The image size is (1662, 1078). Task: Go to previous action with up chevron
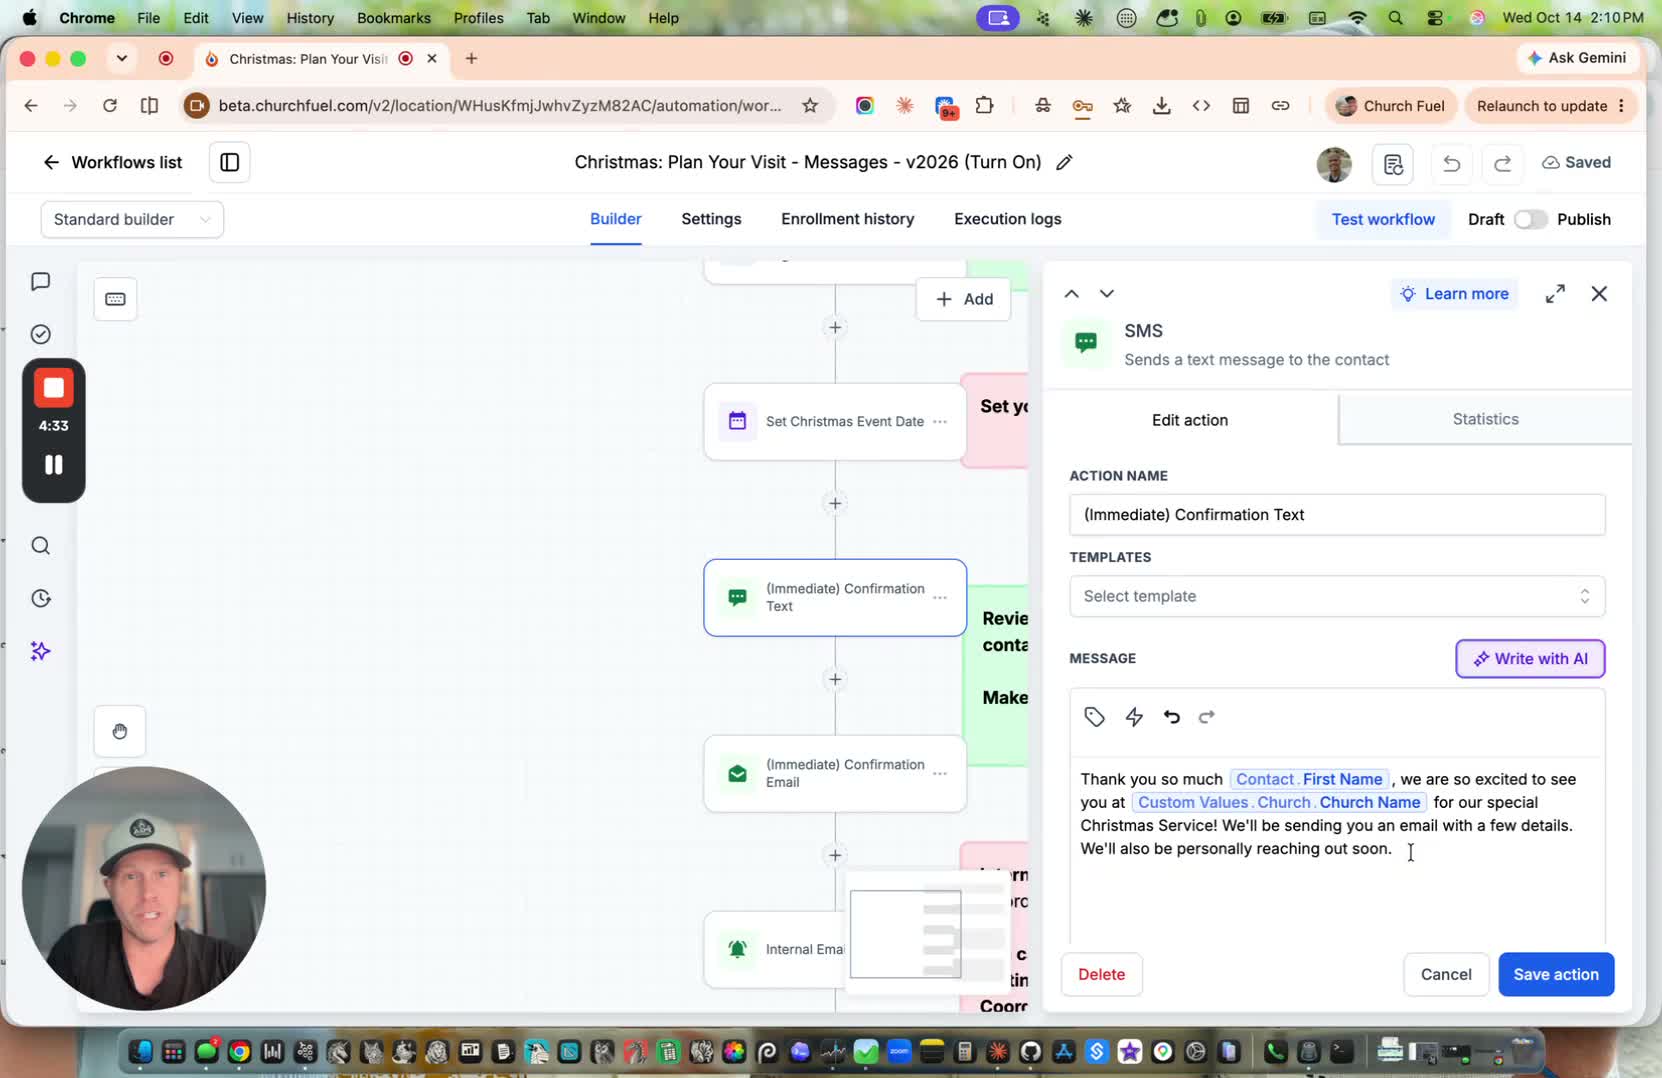tap(1071, 293)
